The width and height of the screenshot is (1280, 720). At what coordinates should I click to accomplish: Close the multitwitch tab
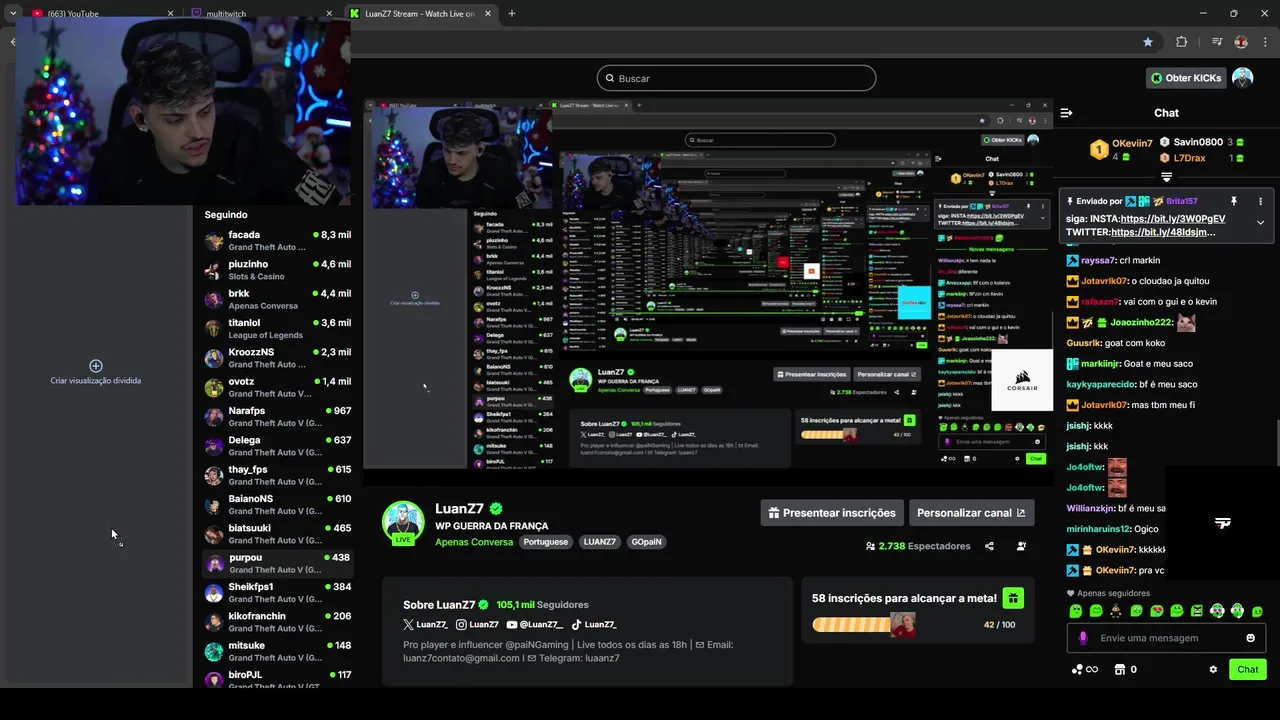(x=330, y=14)
